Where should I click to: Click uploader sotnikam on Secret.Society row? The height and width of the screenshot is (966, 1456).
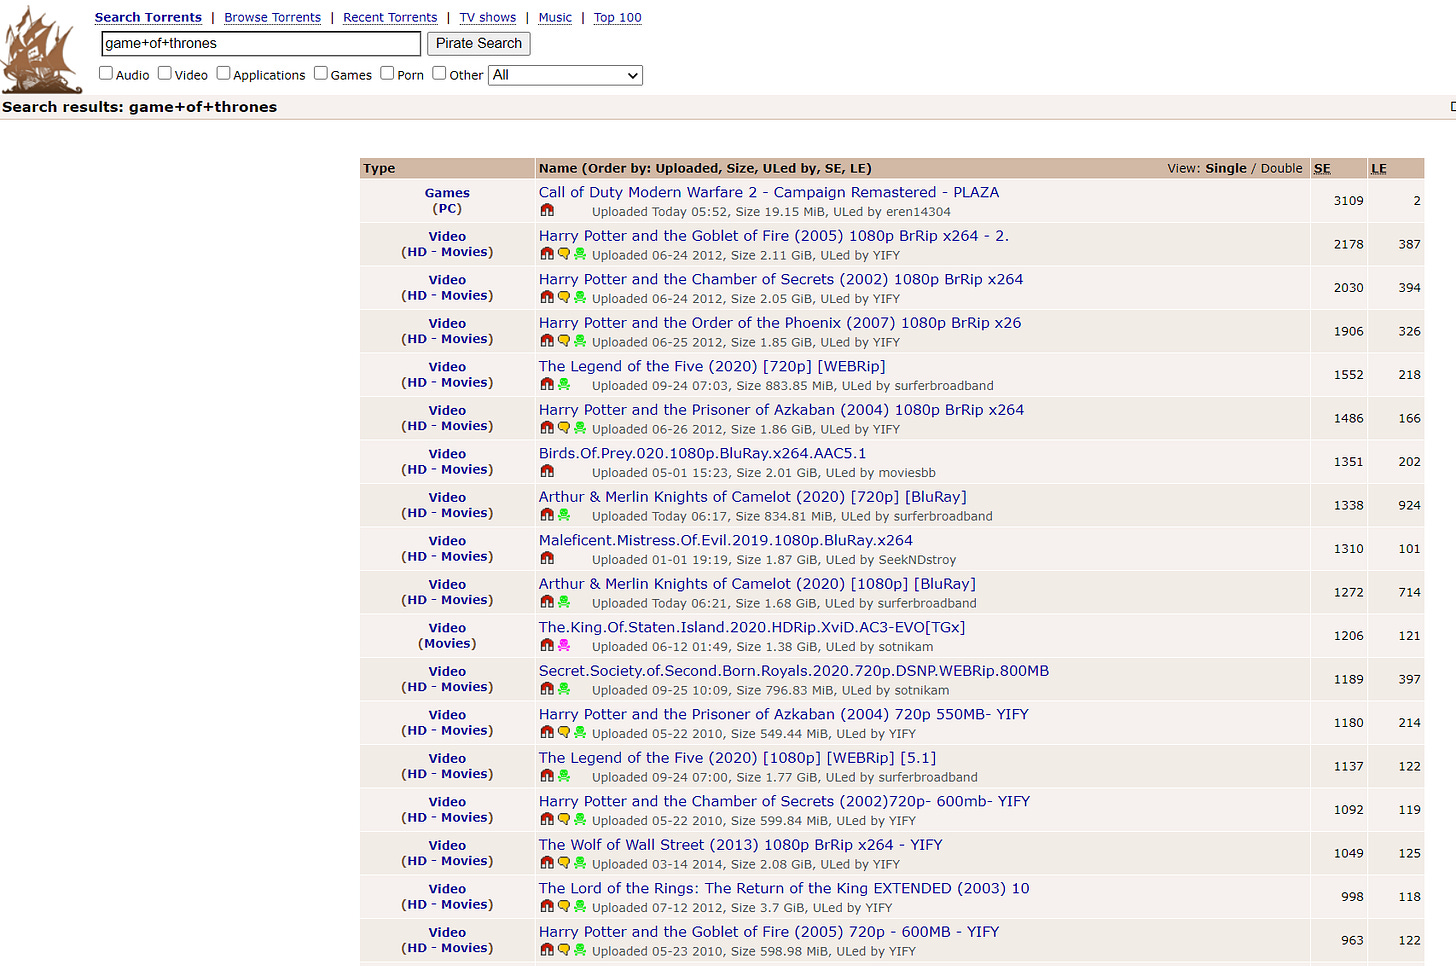tap(922, 690)
